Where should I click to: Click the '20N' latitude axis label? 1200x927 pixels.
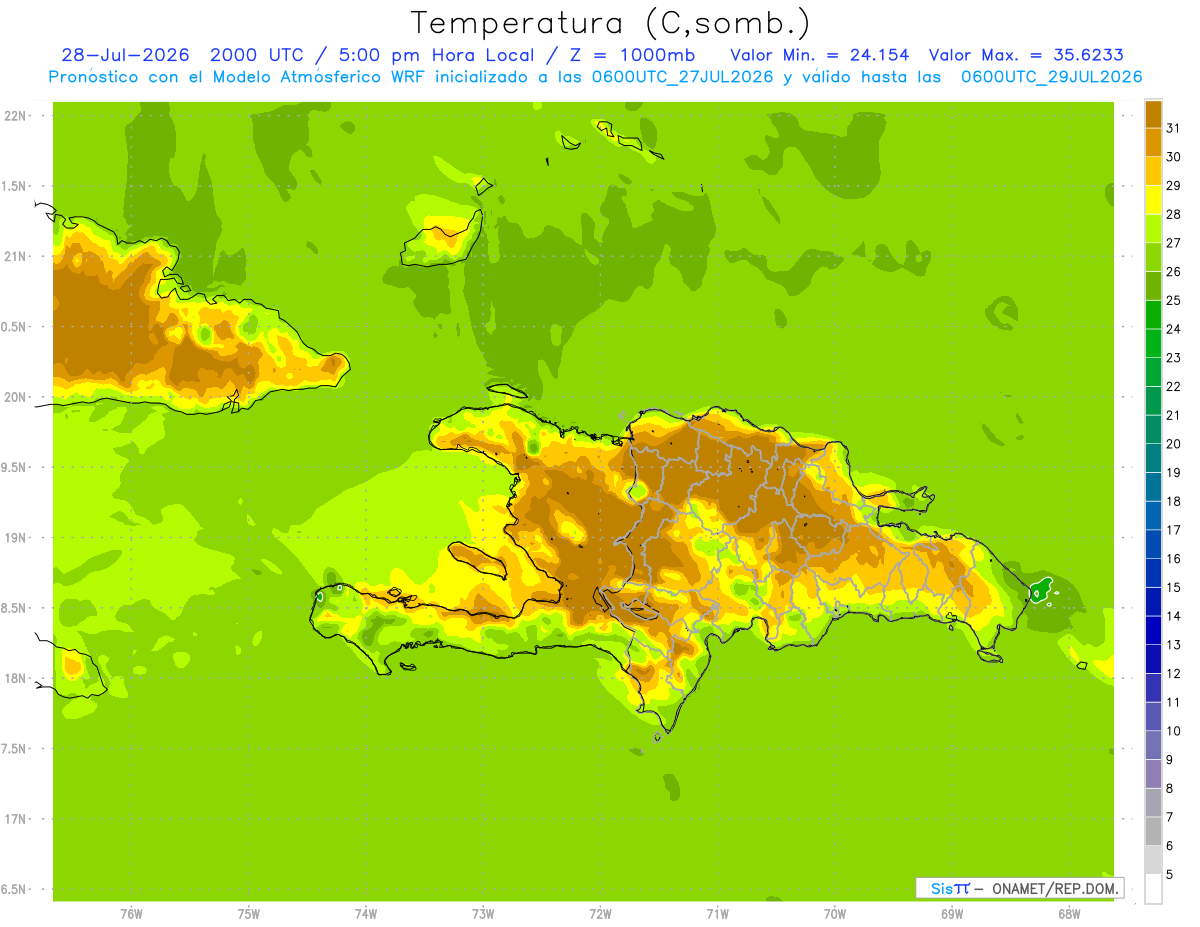[x=15, y=397]
